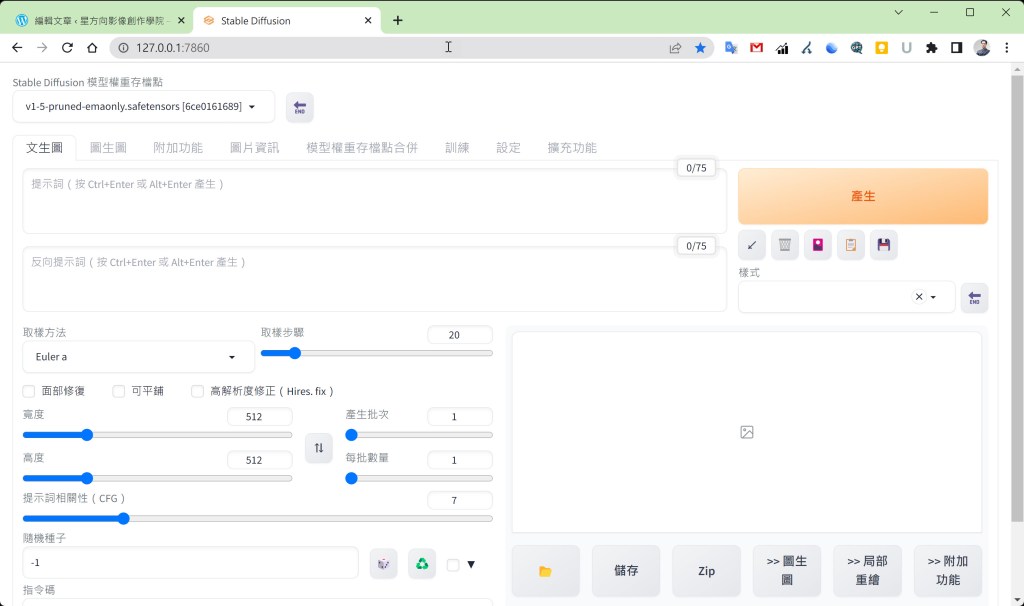This screenshot has width=1024, height=606.
Task: Enable 高解析度修正 (Hires. fix) checkbox
Action: pos(198,392)
